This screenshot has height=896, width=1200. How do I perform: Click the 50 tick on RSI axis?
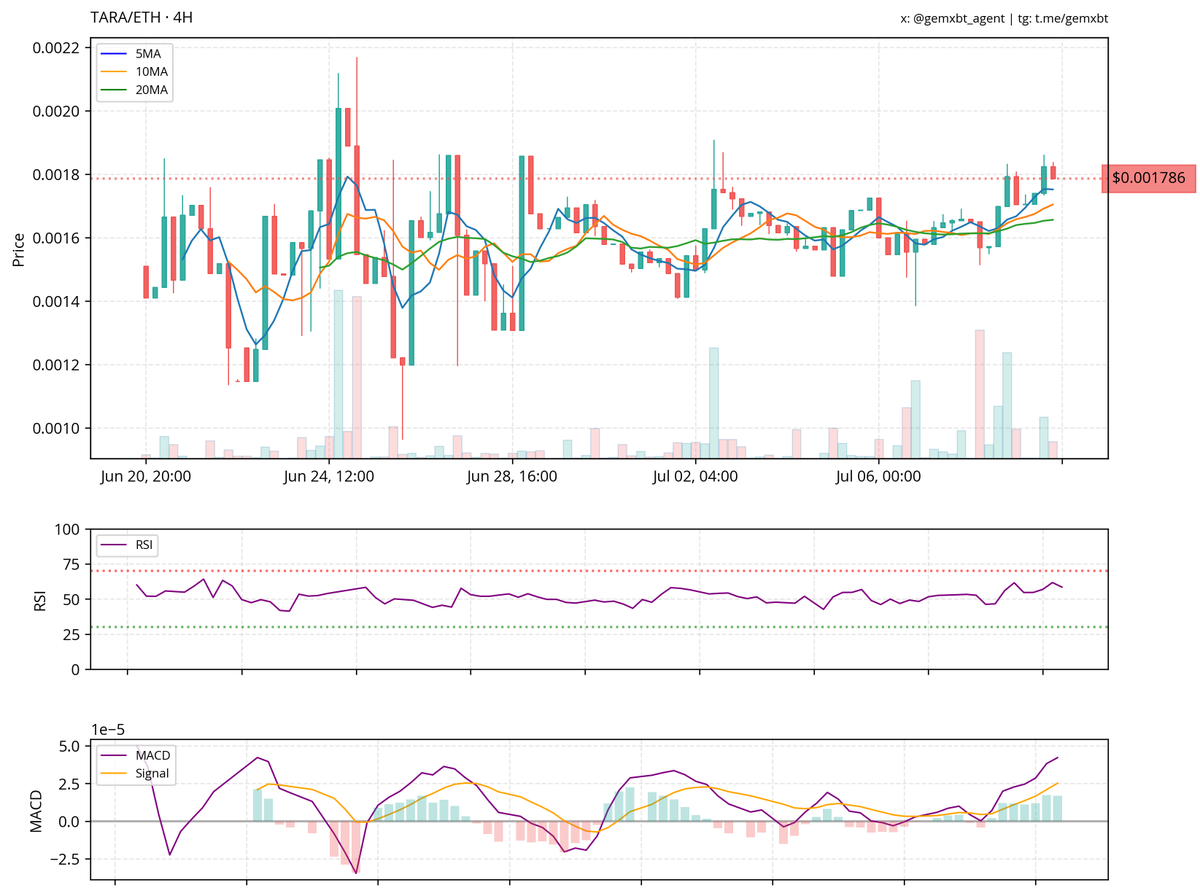(73, 599)
